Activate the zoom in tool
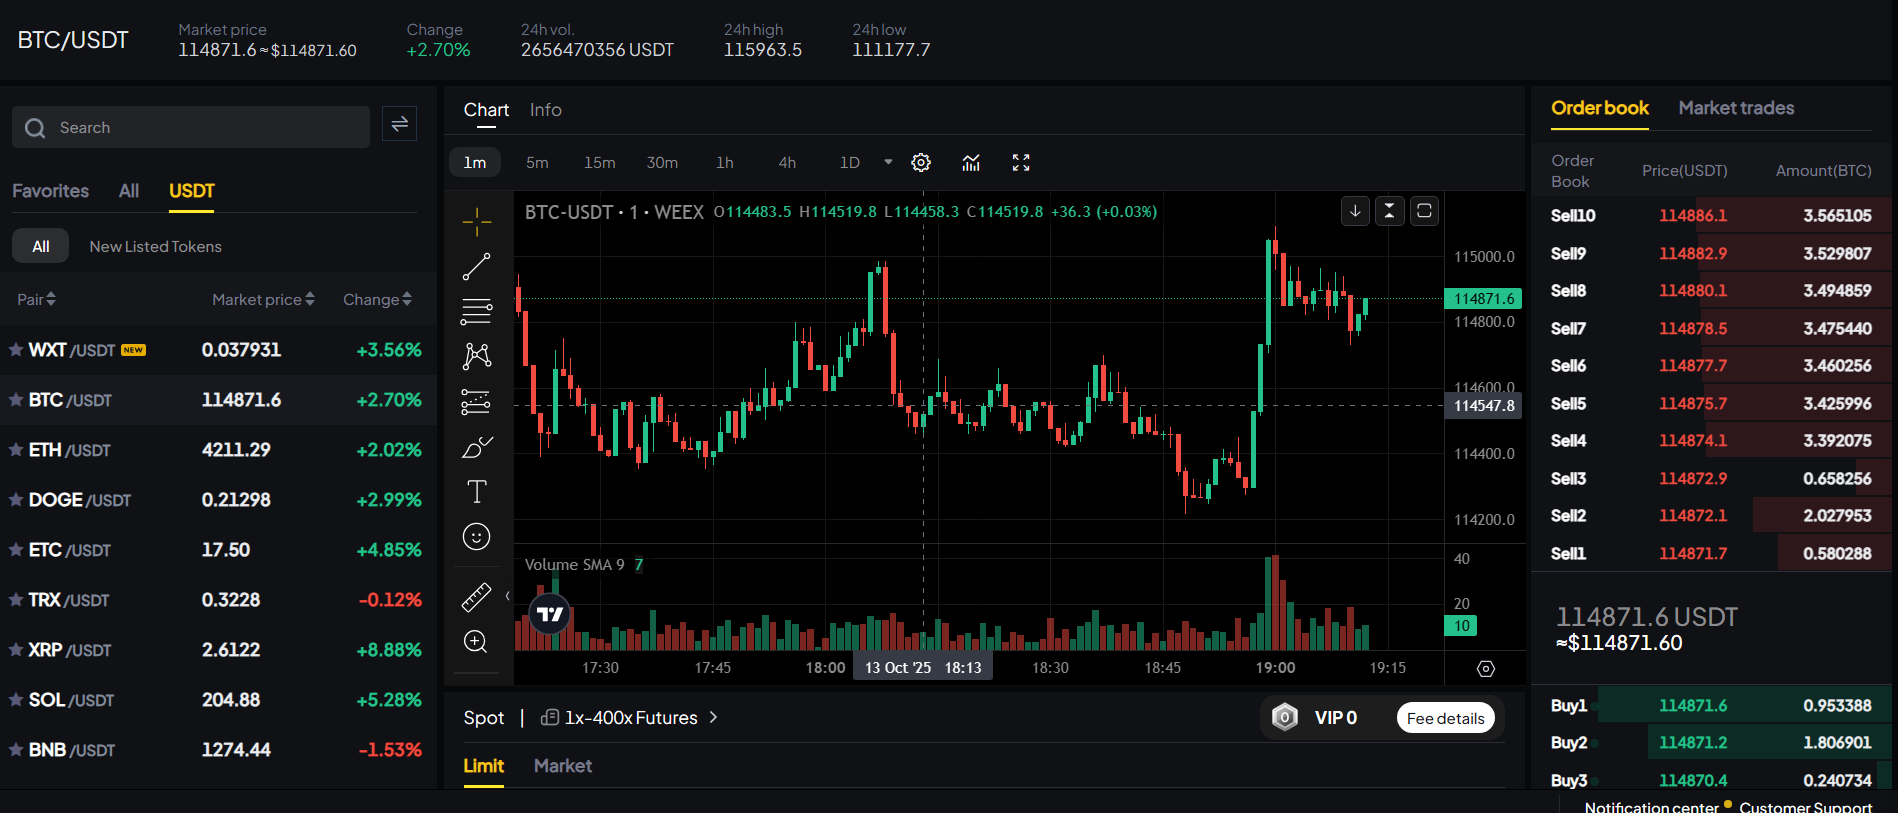Screen dimensions: 1898x813 tap(476, 642)
